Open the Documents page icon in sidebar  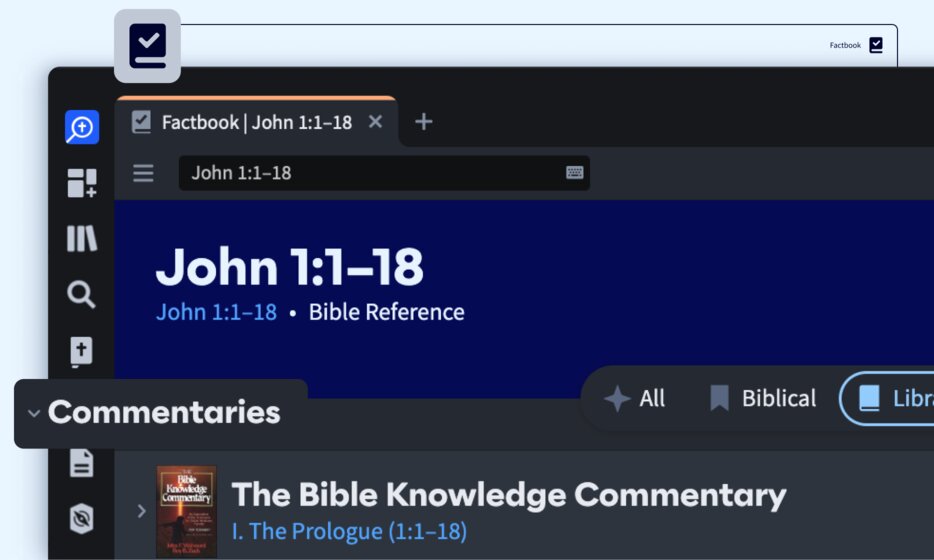click(82, 463)
